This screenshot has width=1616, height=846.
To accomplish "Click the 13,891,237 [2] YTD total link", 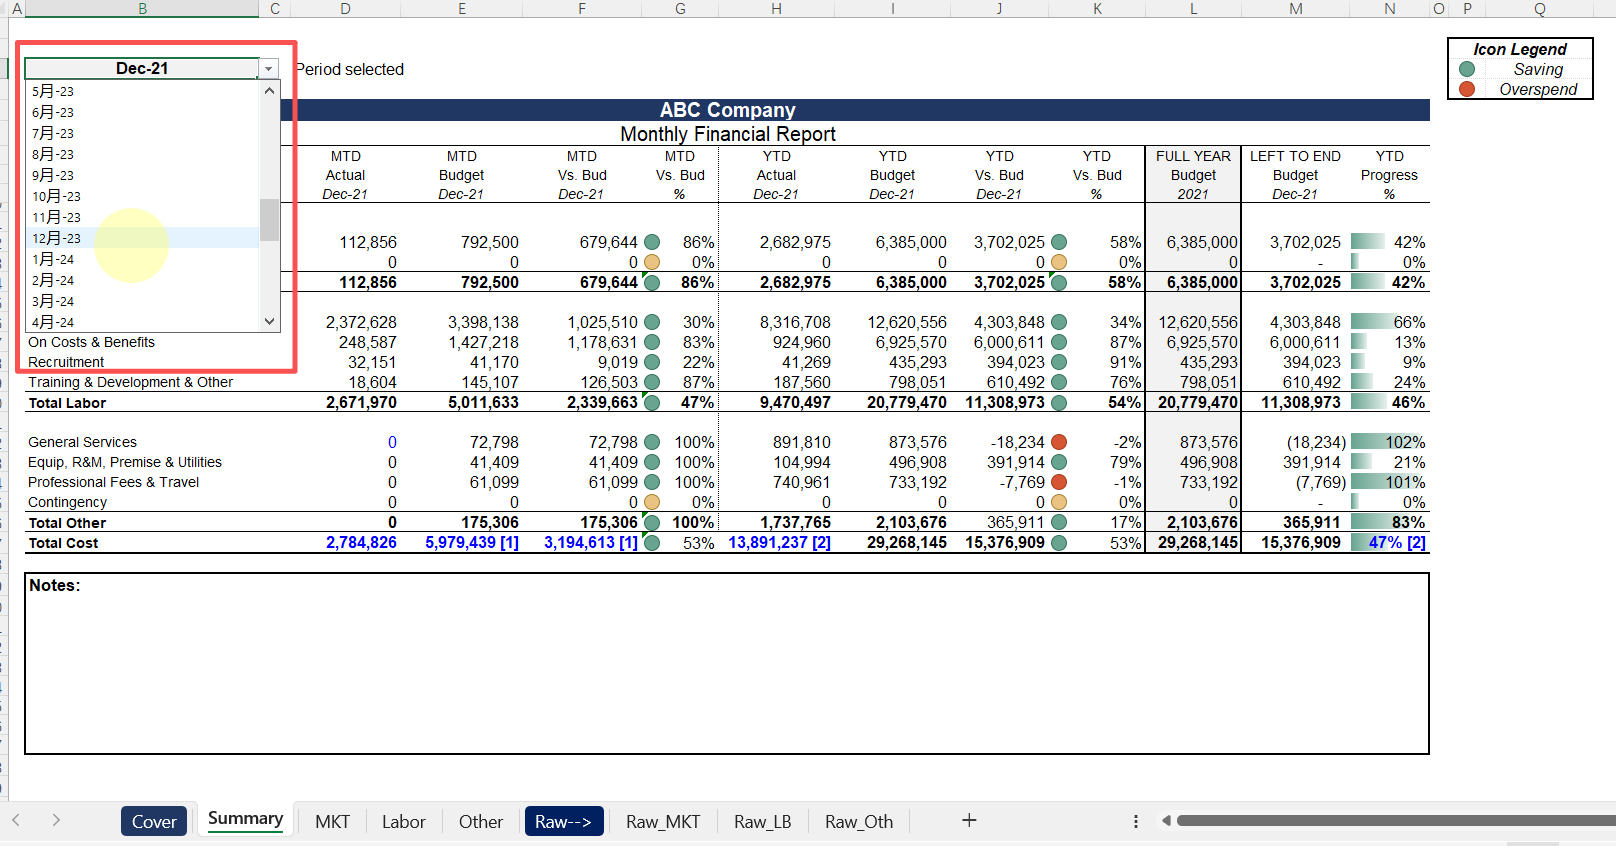I will [779, 542].
